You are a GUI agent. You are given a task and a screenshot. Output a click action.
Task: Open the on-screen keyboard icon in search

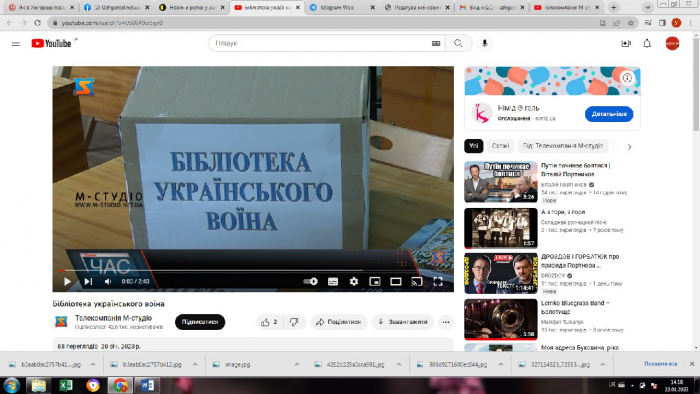[x=436, y=43]
